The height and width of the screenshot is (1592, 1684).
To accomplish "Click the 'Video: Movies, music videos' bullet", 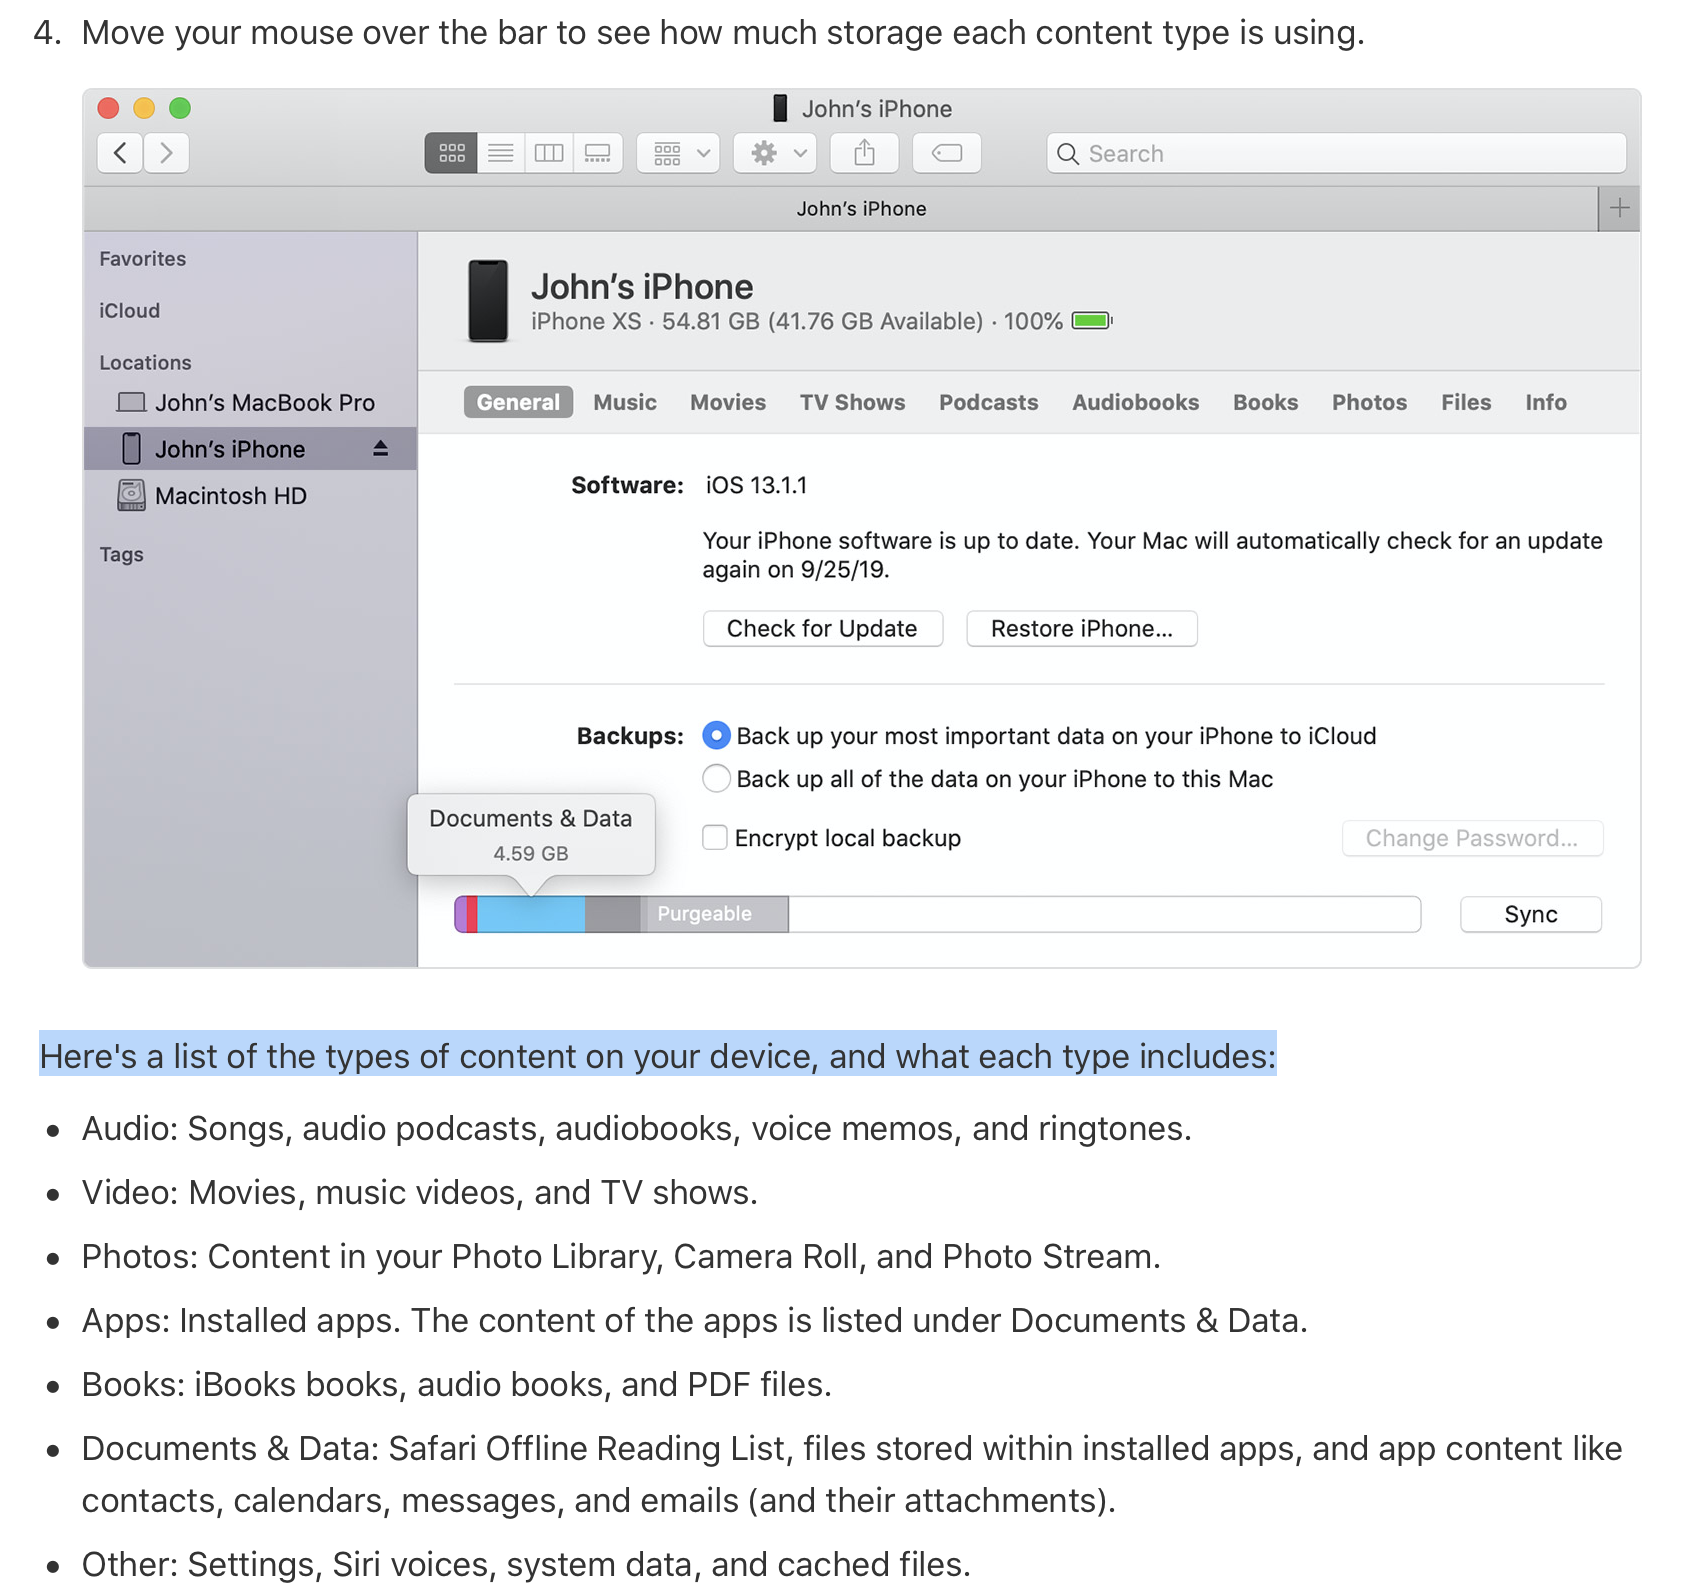I will (x=420, y=1192).
